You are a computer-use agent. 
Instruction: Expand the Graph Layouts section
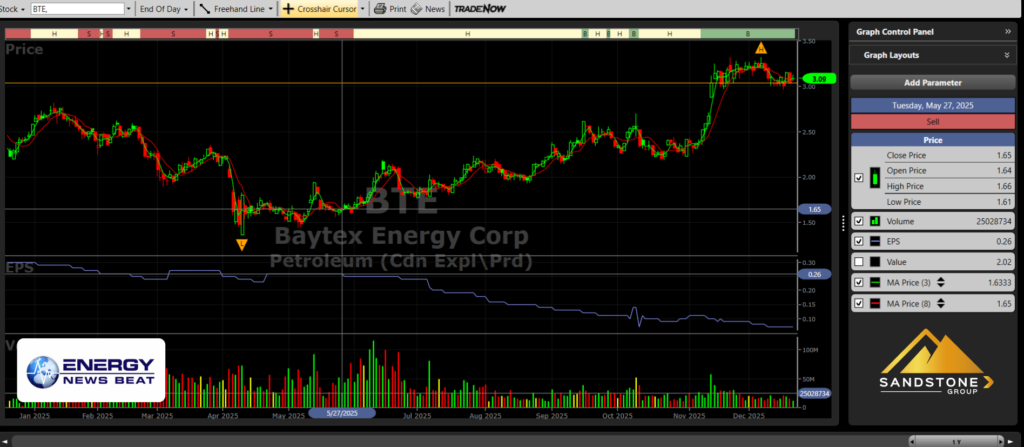(x=1007, y=56)
